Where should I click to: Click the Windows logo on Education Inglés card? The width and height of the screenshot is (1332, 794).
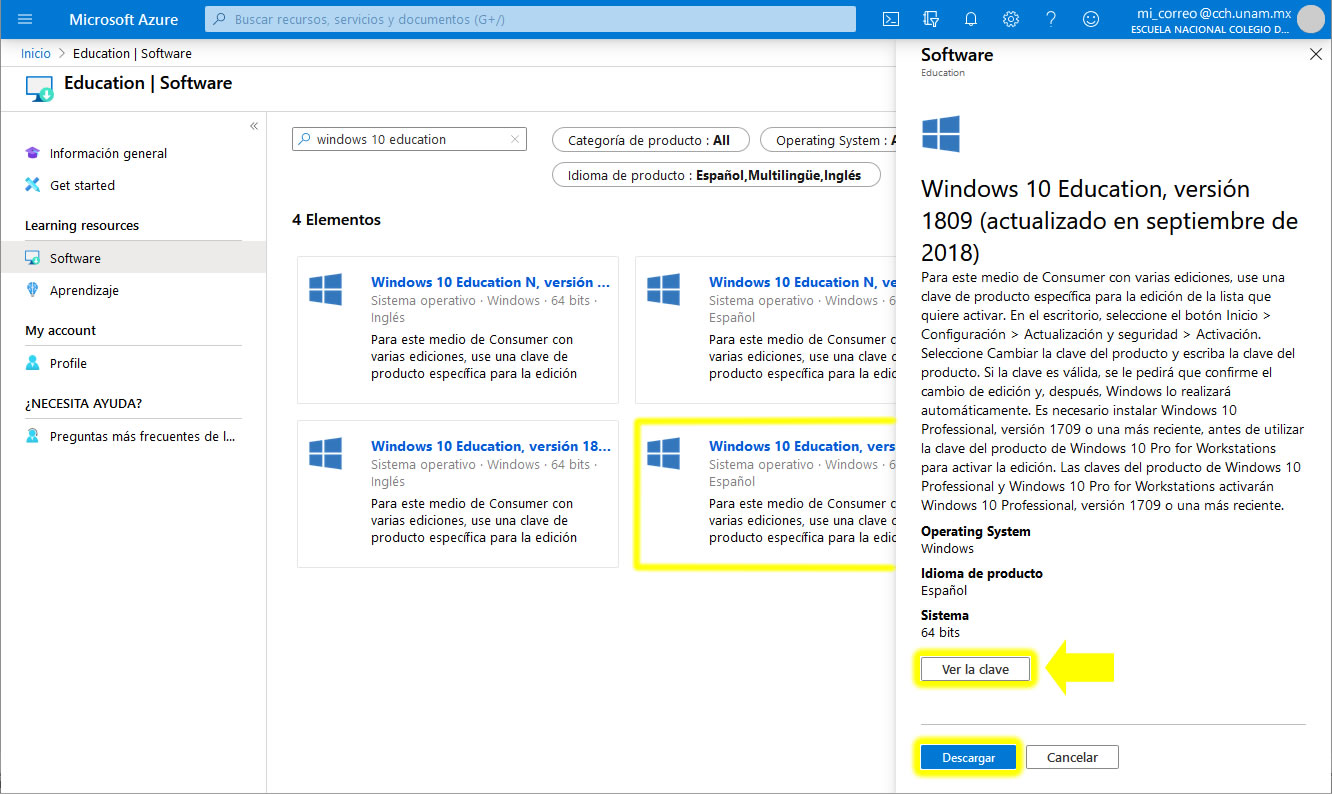pos(325,454)
